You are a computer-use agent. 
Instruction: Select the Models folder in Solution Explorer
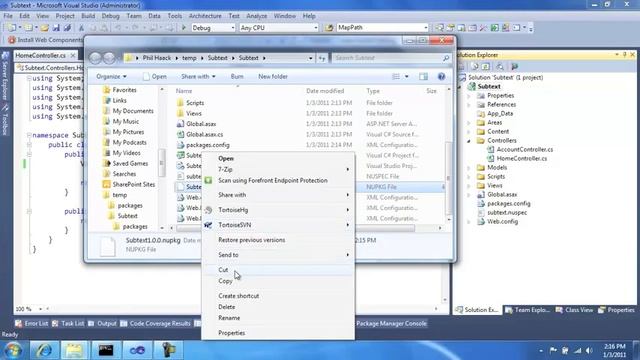click(497, 168)
